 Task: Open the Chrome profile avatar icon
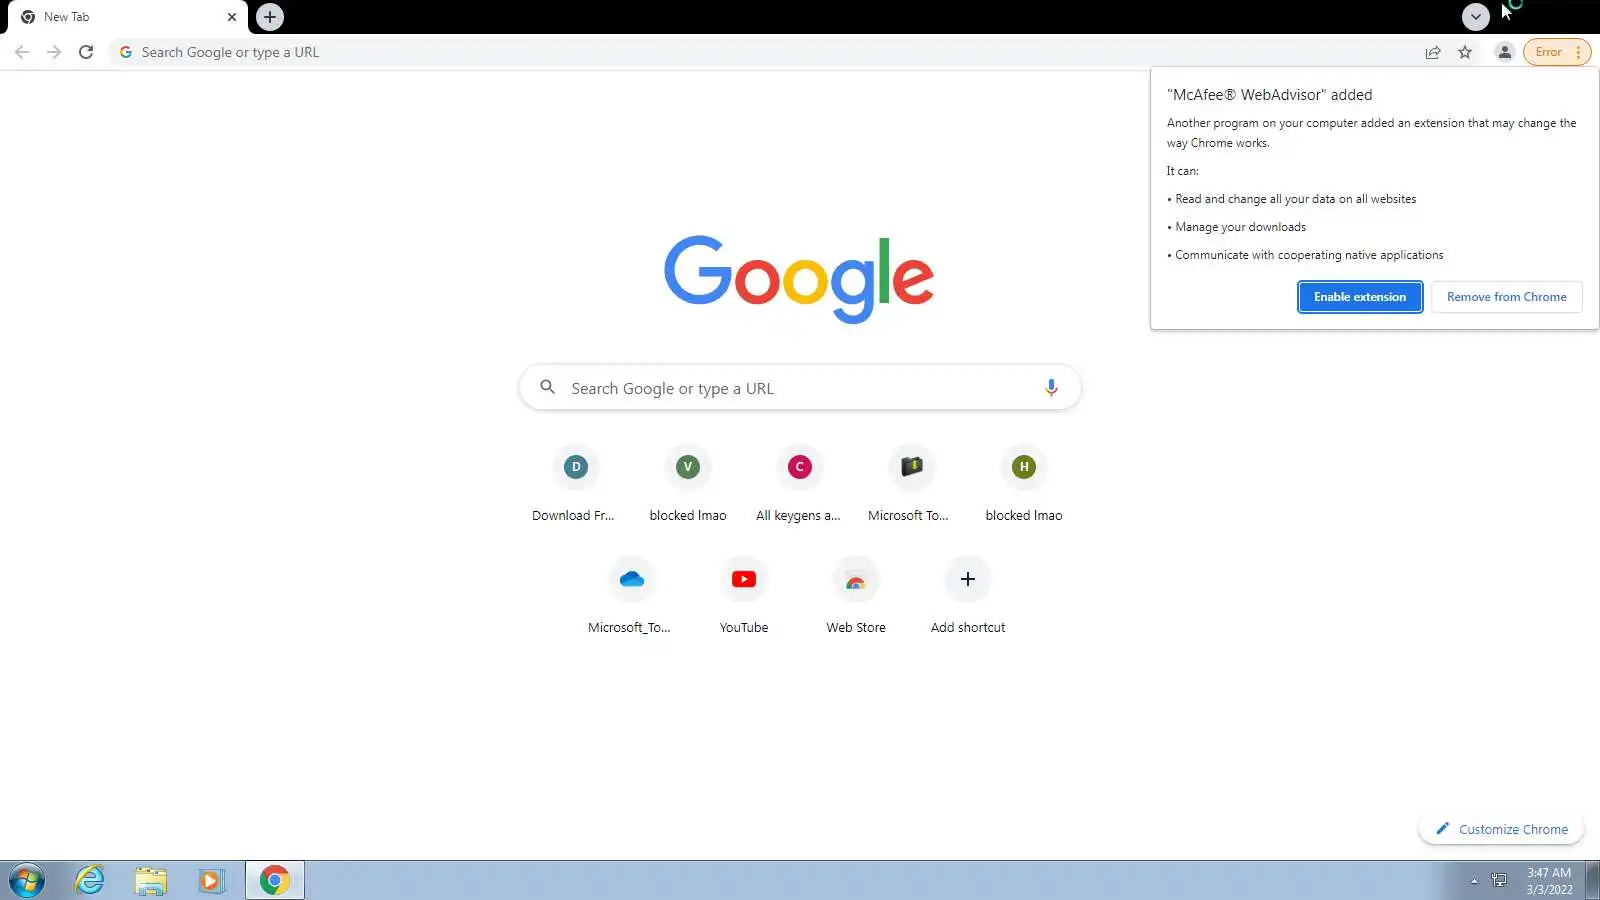coord(1504,52)
